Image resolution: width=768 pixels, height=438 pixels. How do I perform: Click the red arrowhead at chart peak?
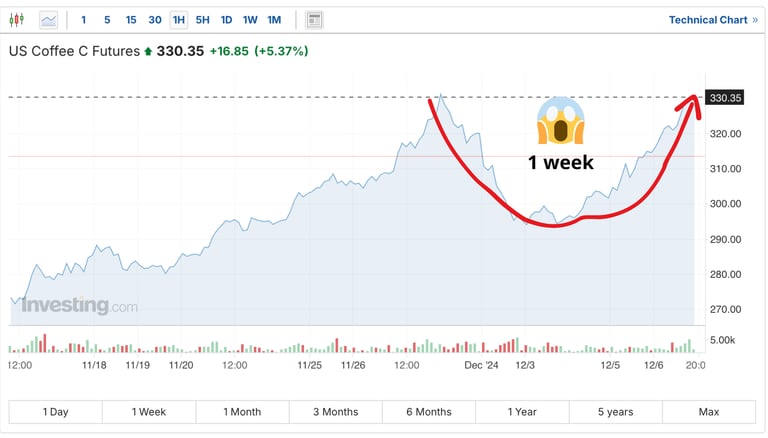point(692,100)
